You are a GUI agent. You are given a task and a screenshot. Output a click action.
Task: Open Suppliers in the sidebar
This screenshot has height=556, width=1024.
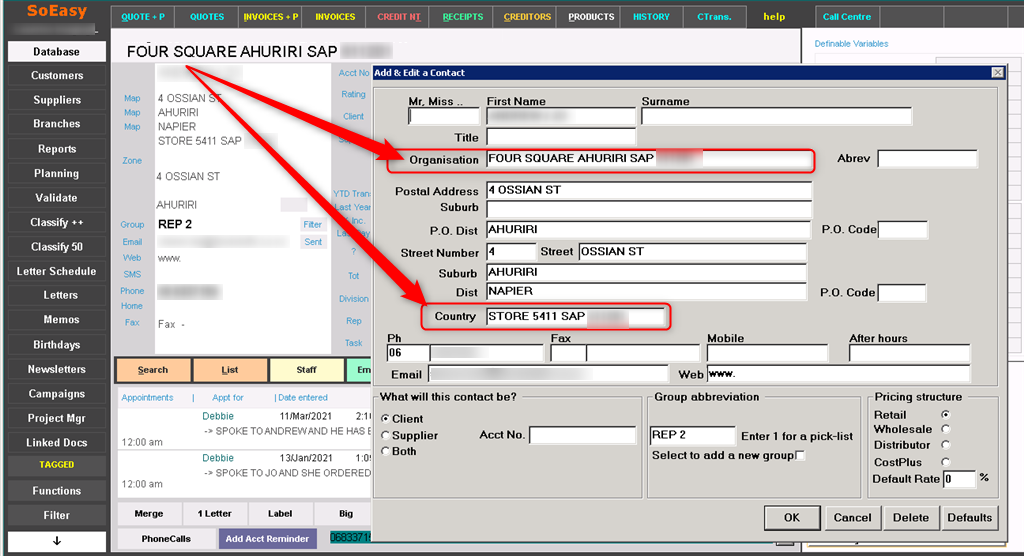click(x=57, y=100)
